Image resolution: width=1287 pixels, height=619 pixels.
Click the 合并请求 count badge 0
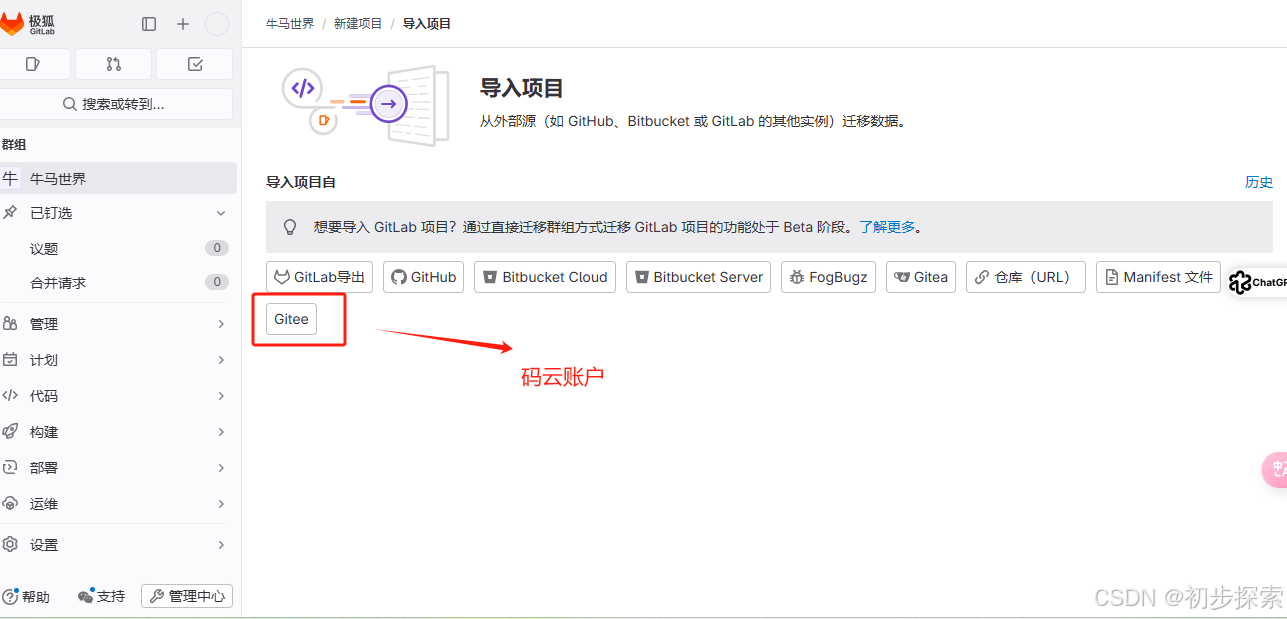(217, 282)
